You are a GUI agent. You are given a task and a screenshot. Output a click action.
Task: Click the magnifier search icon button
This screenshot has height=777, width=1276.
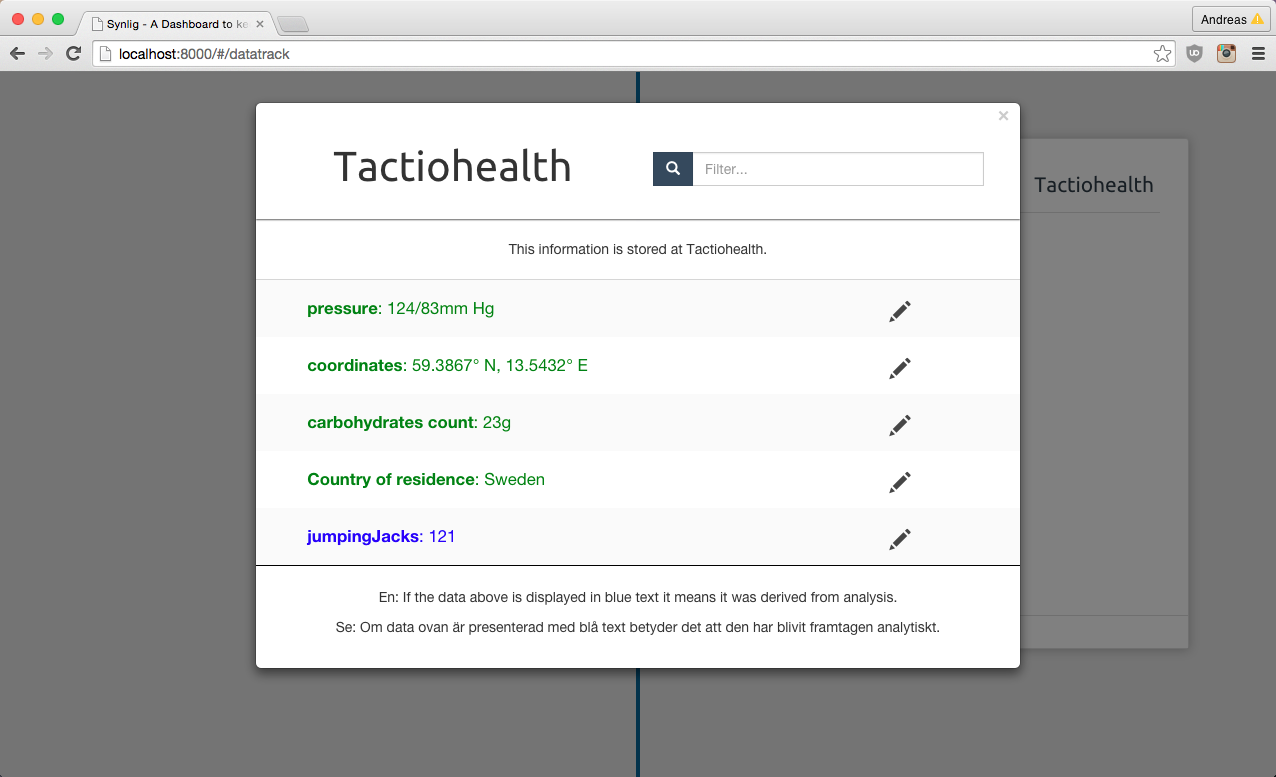coord(673,169)
